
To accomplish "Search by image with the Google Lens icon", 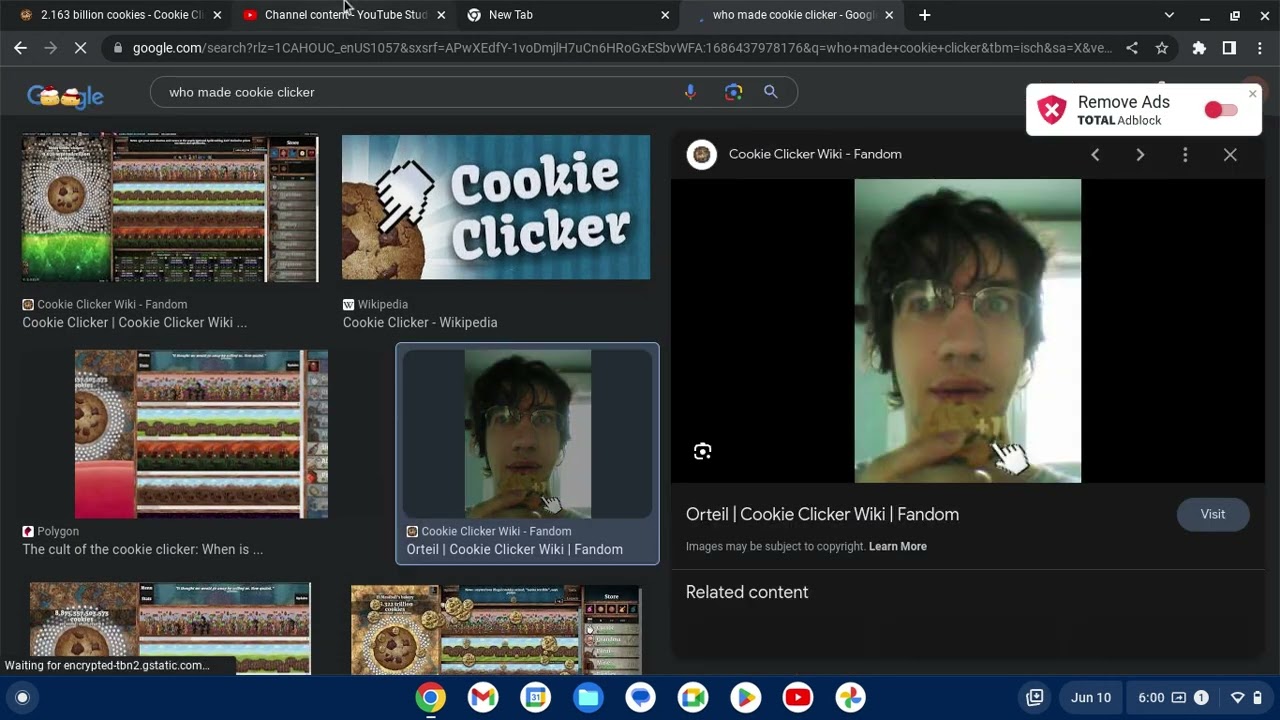I will (733, 92).
